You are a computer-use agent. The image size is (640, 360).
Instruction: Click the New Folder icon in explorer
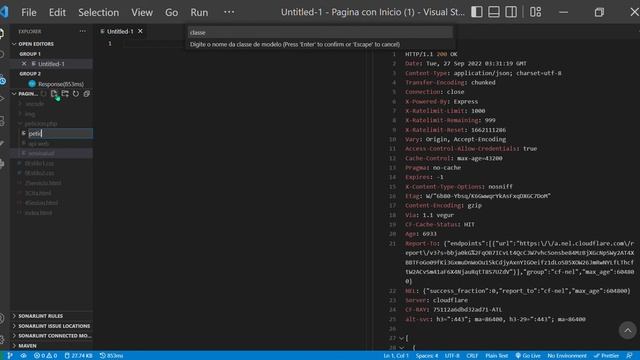(x=65, y=94)
